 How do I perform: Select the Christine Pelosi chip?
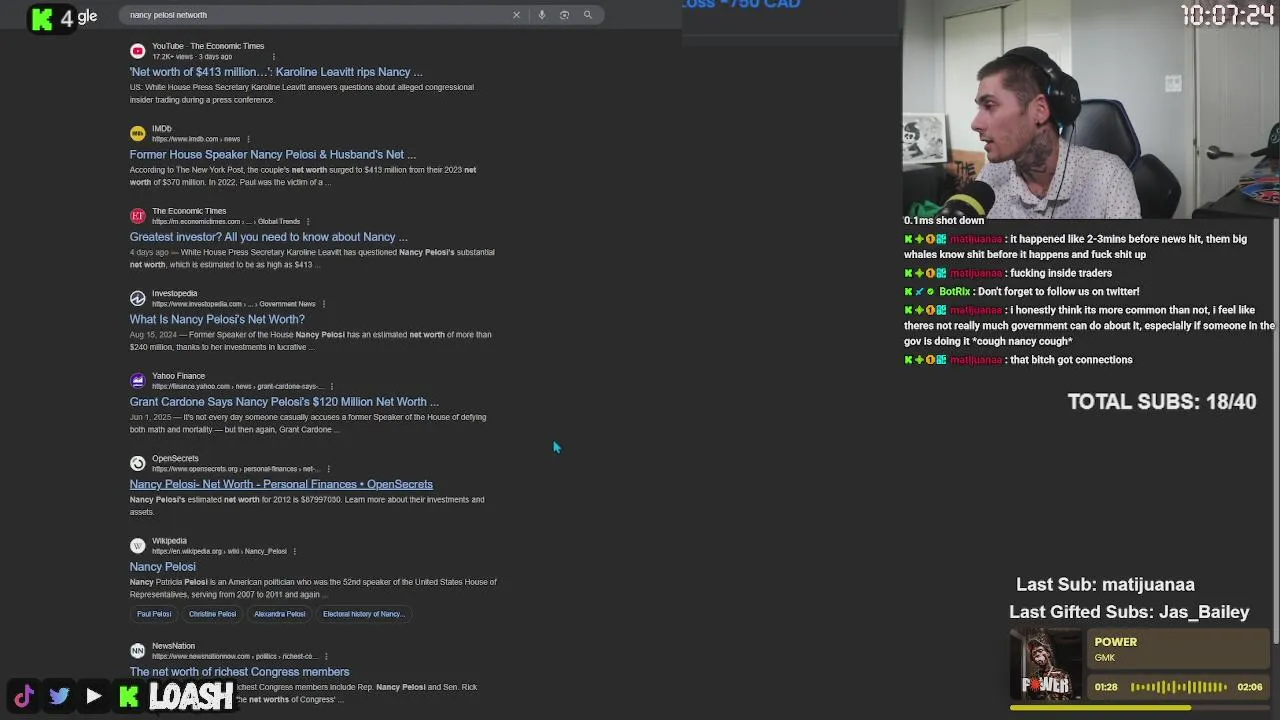[x=212, y=614]
